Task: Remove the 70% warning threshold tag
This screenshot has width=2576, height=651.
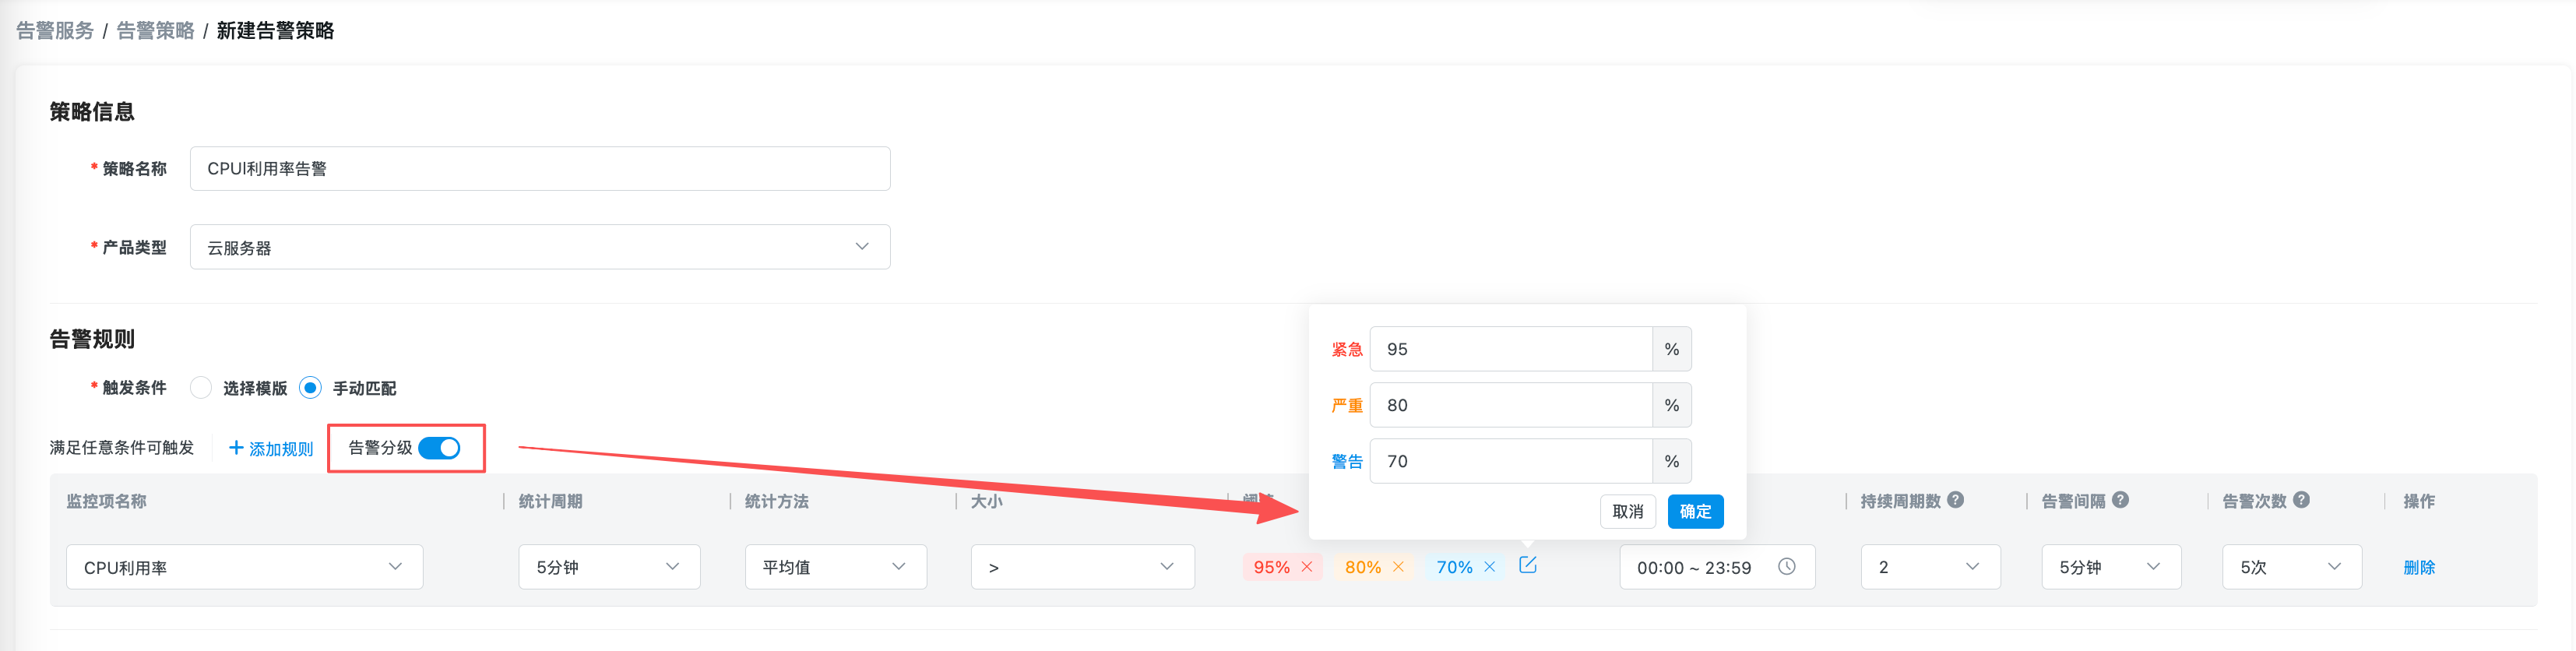Action: point(1489,567)
